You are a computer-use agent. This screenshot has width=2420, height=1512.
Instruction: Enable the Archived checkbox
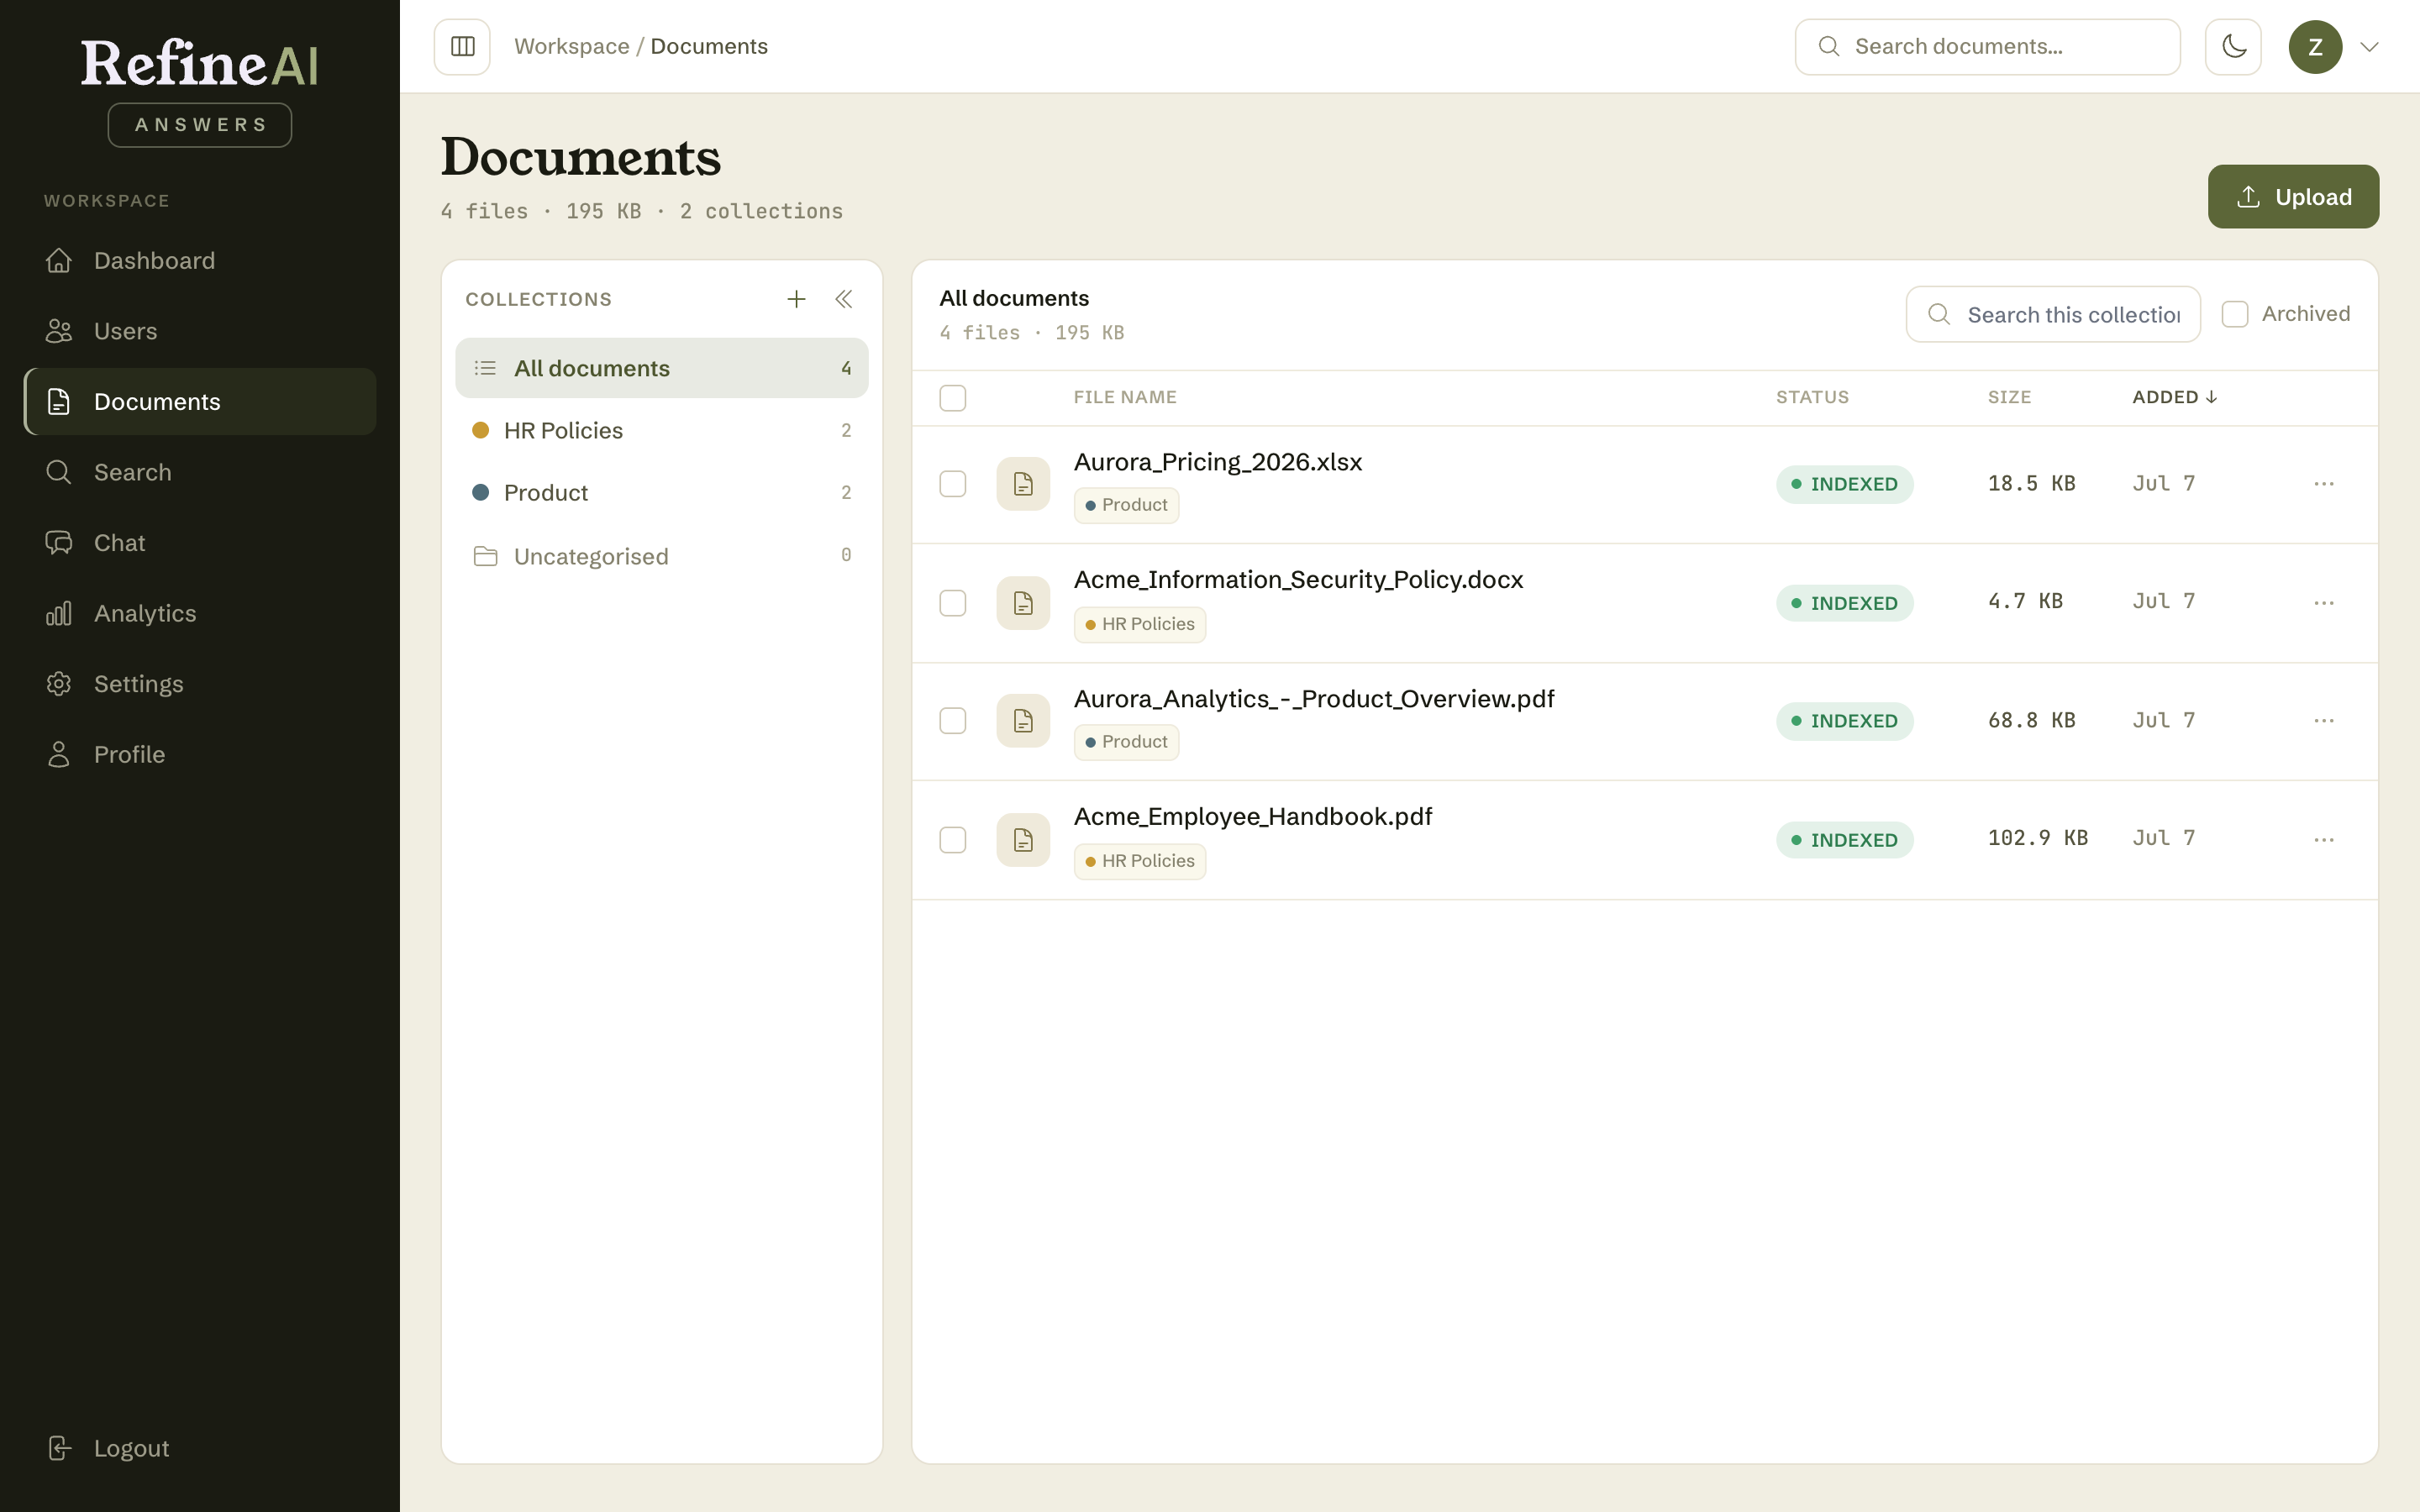coord(2234,314)
